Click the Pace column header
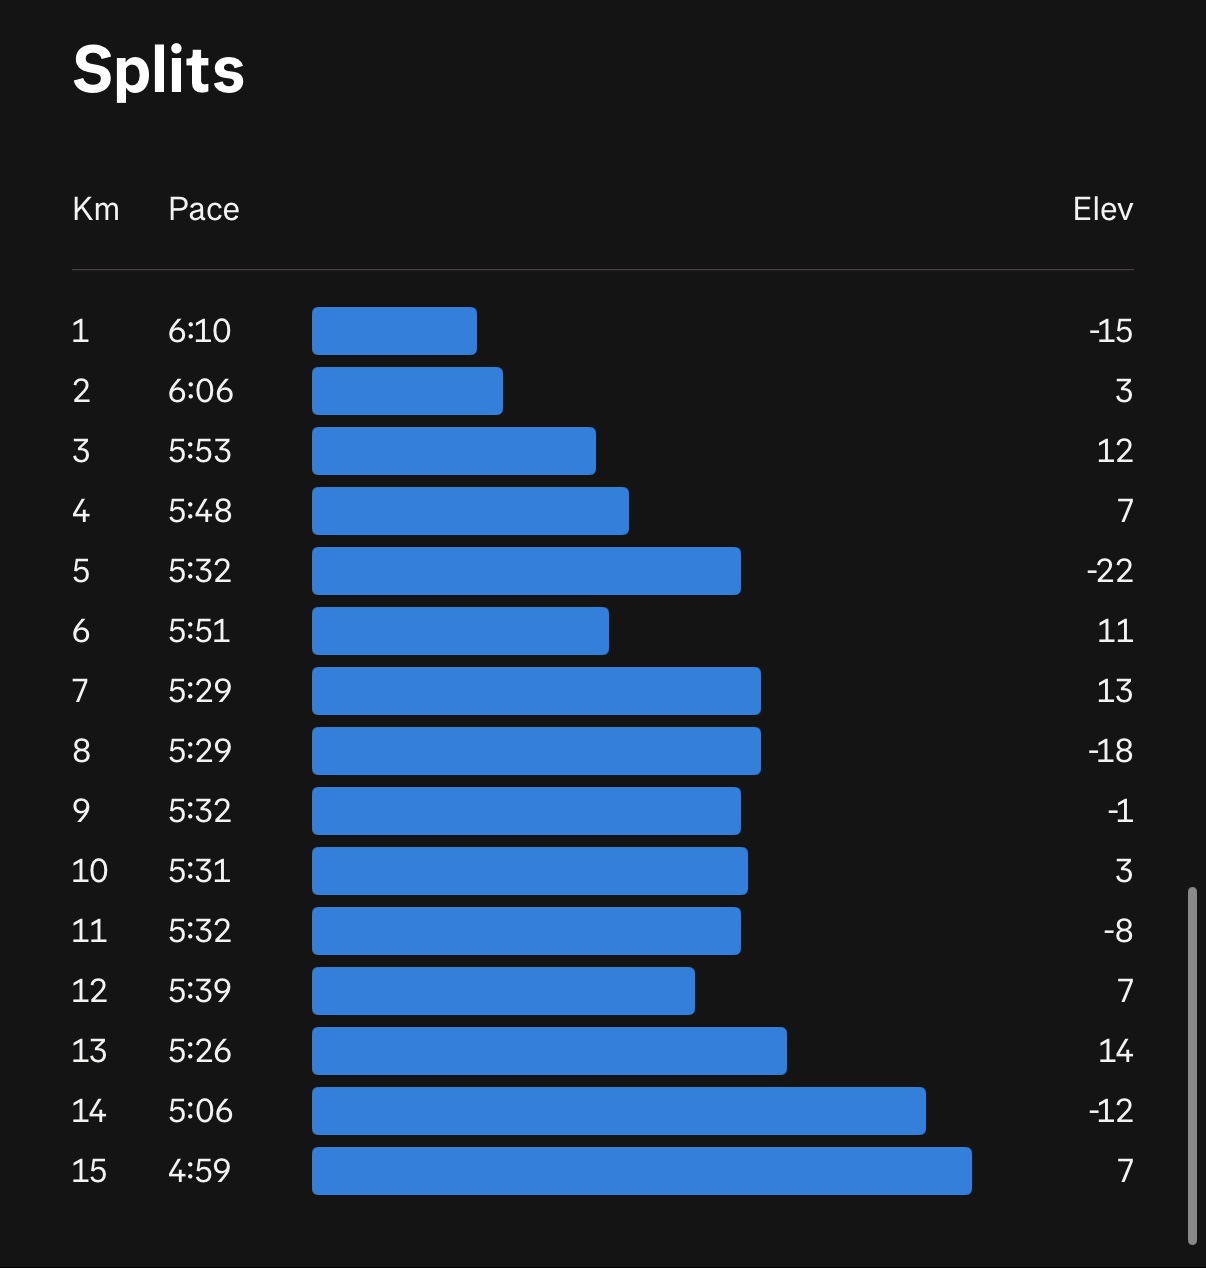Screen dimensions: 1206x1268 (204, 209)
